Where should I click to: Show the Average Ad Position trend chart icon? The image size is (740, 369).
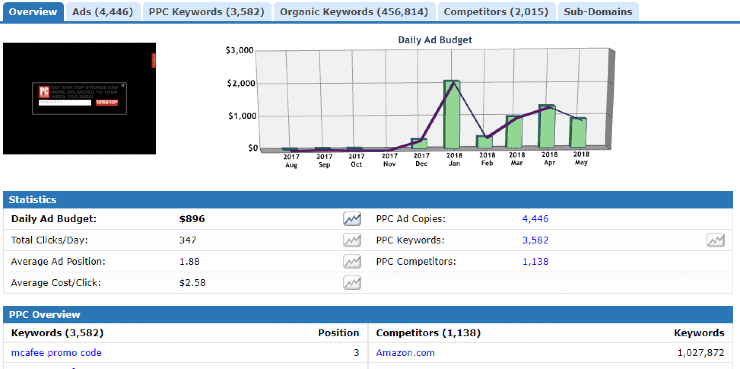352,261
